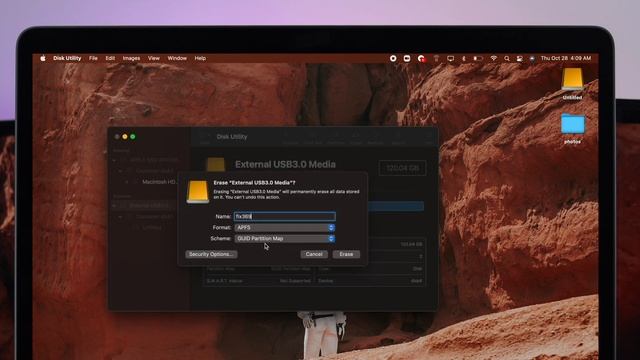
Task: Open the View menu
Action: coord(153,58)
